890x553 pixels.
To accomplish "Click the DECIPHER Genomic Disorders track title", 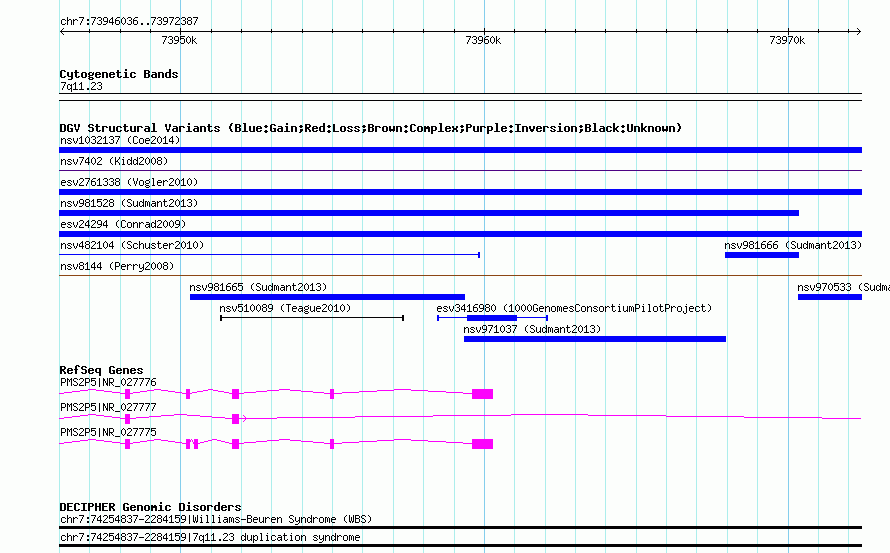I will pos(150,506).
